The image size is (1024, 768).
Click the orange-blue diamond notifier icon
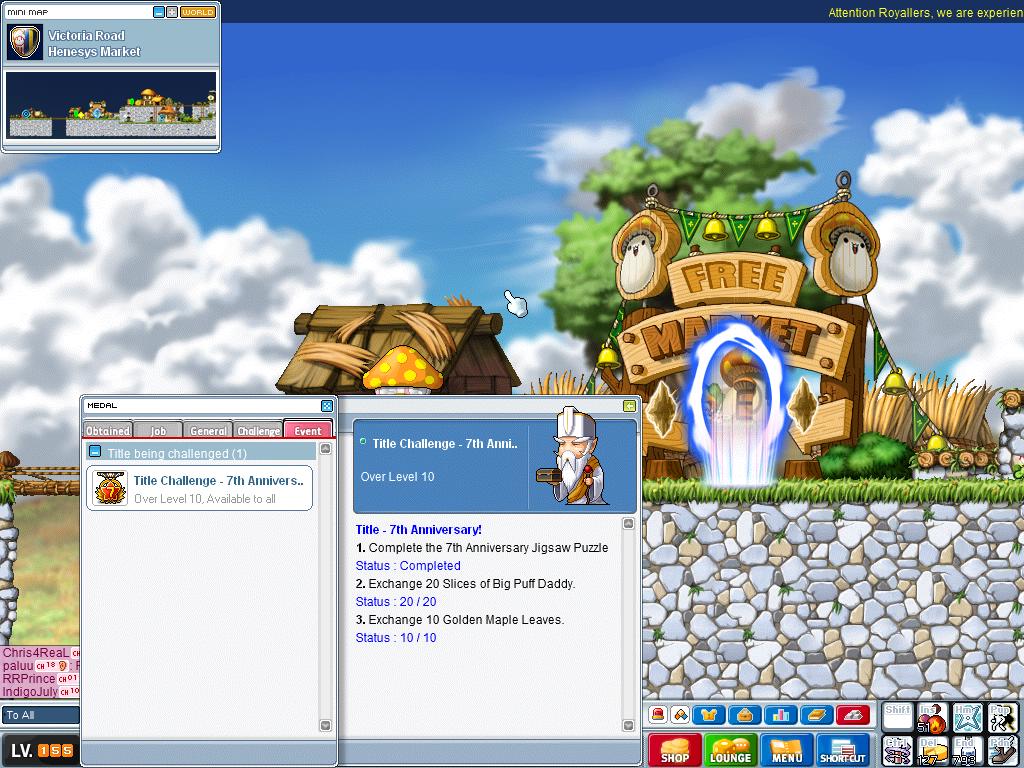click(x=680, y=715)
